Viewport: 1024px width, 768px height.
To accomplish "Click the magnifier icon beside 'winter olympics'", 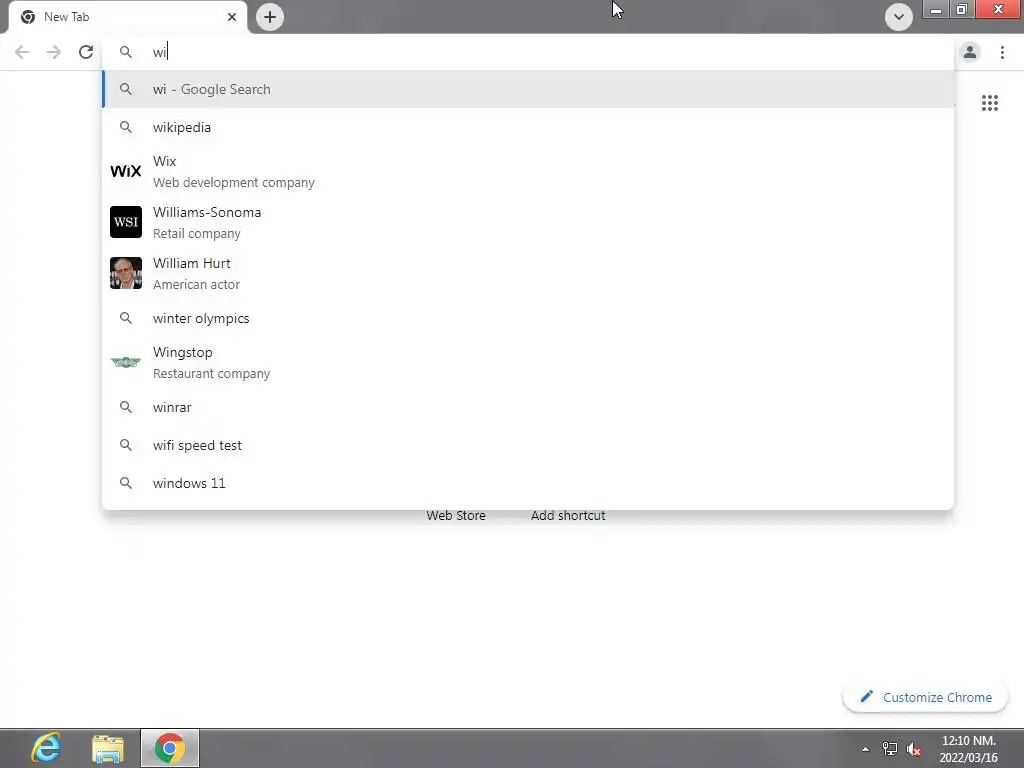I will [125, 317].
